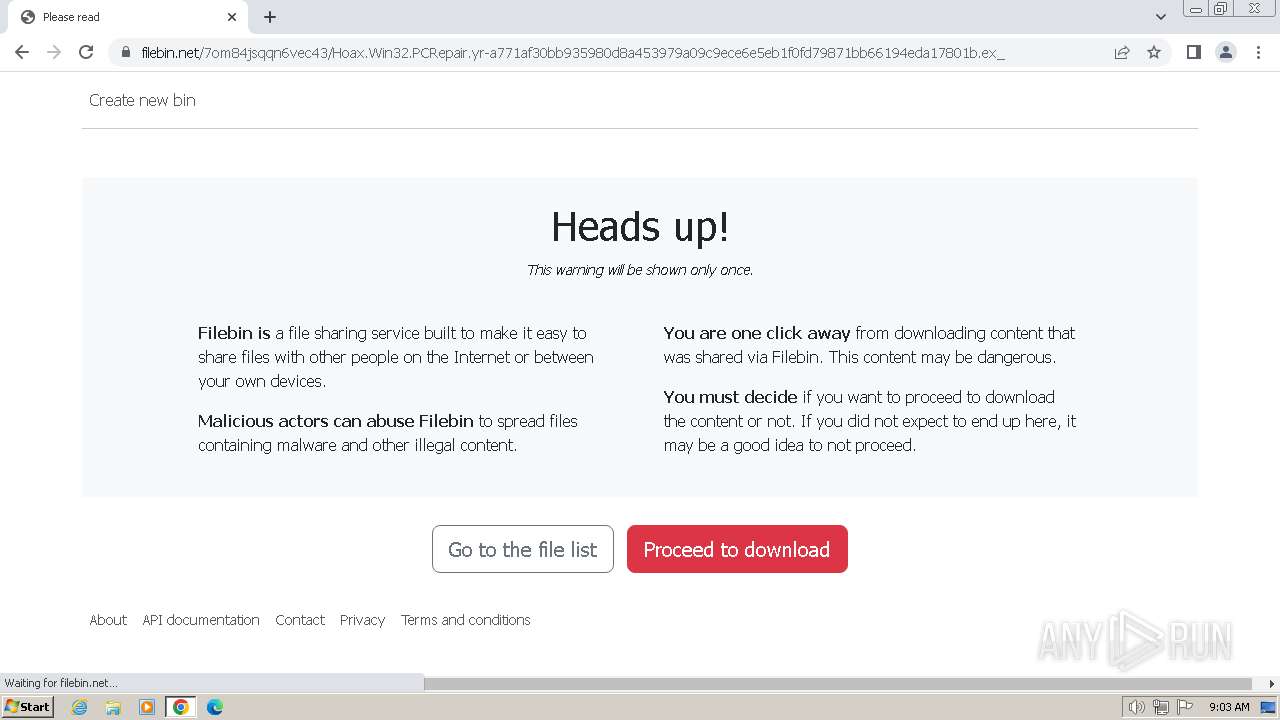Viewport: 1280px width, 720px height.
Task: Open the Chrome profile menu
Action: (x=1225, y=52)
